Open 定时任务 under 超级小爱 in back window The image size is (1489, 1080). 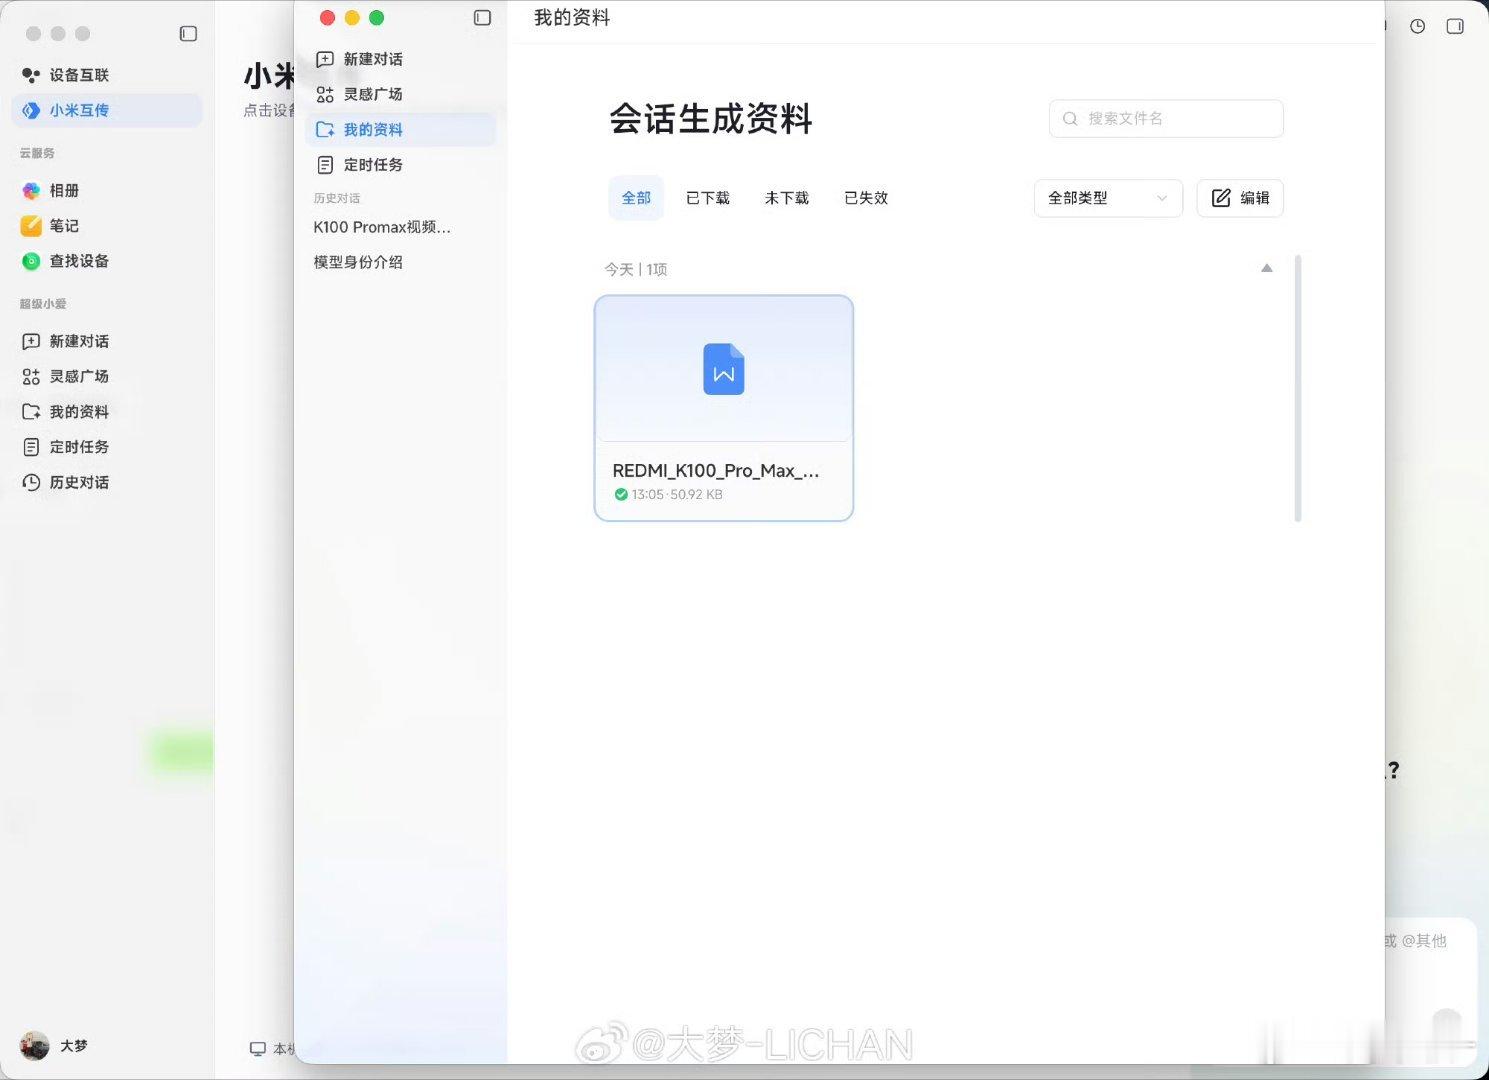107,447
